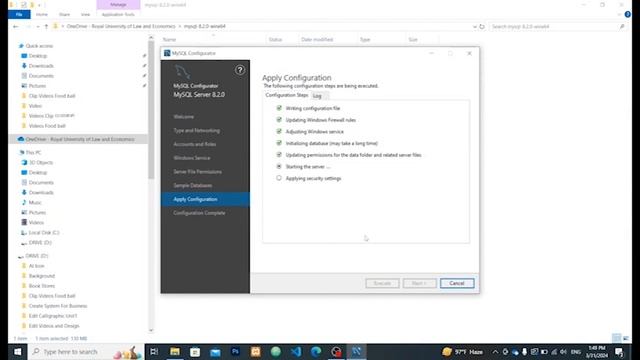The height and width of the screenshot is (360, 640).
Task: Launch Photoshop from the taskbar
Action: tap(236, 351)
